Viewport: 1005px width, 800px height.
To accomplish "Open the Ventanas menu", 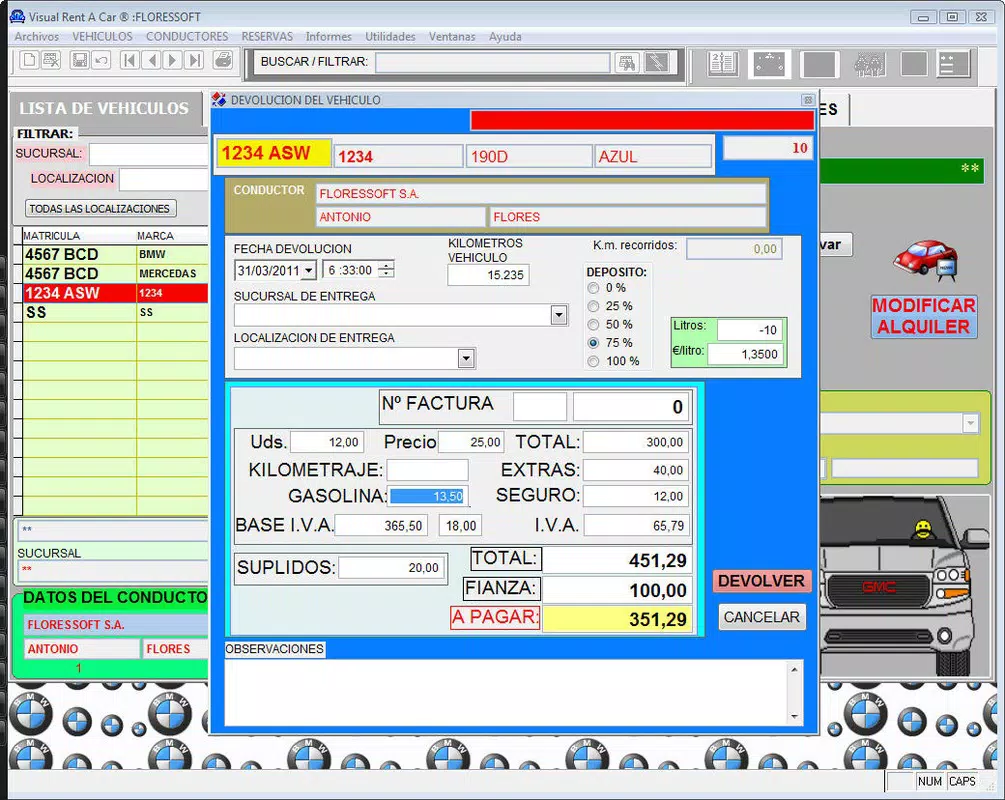I will coord(452,37).
